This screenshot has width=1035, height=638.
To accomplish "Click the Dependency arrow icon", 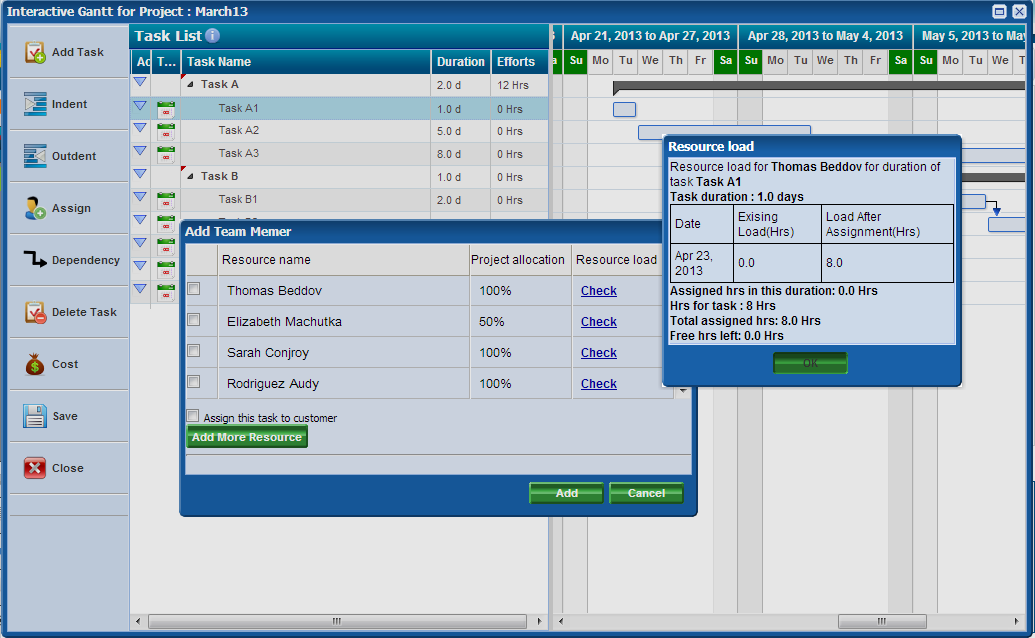I will (x=35, y=261).
